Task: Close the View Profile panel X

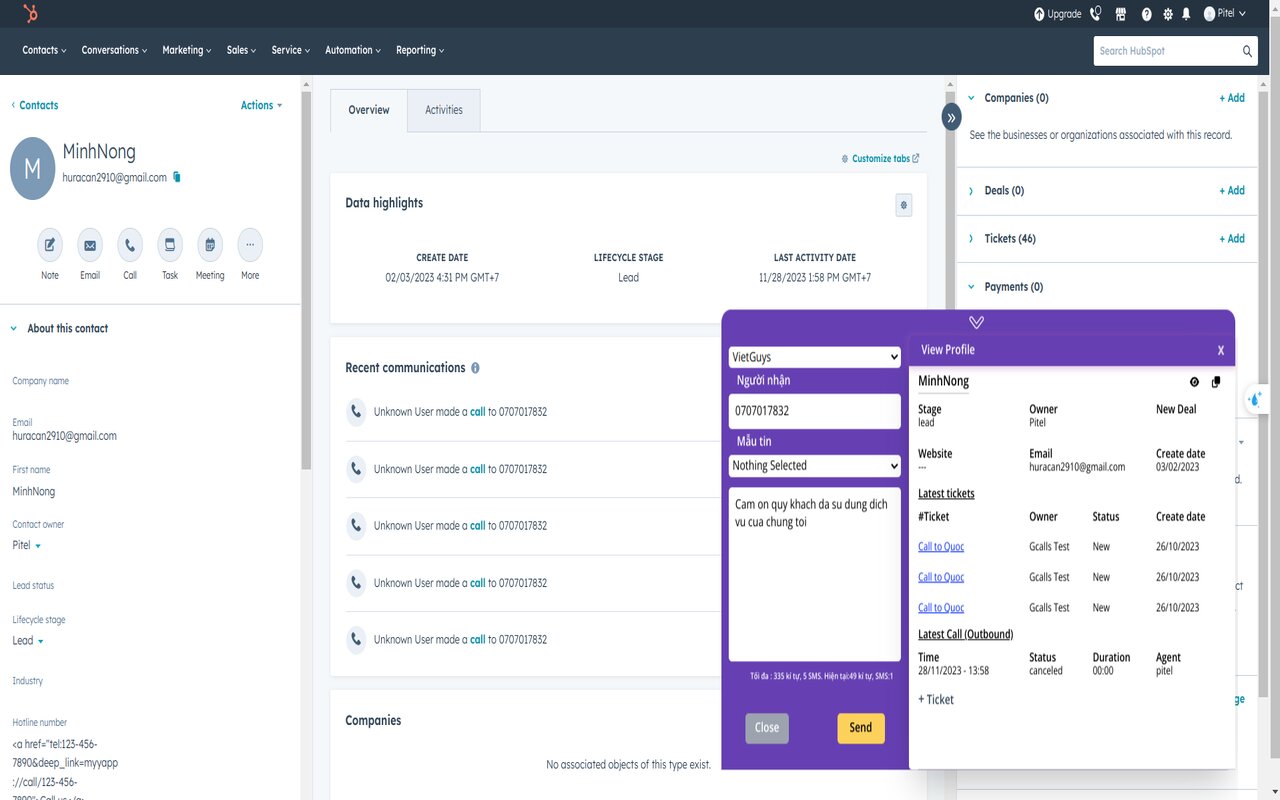Action: click(x=1221, y=350)
